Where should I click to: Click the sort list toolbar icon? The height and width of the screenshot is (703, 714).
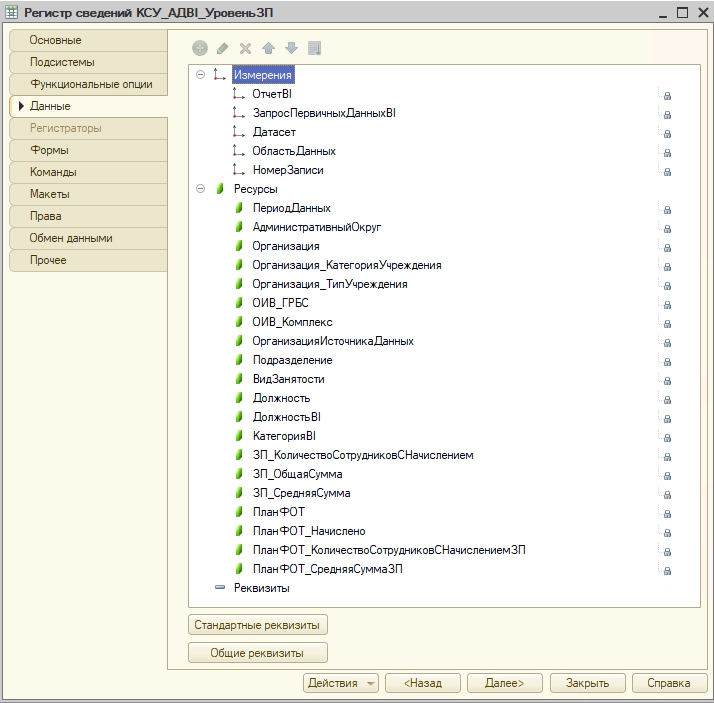point(314,48)
